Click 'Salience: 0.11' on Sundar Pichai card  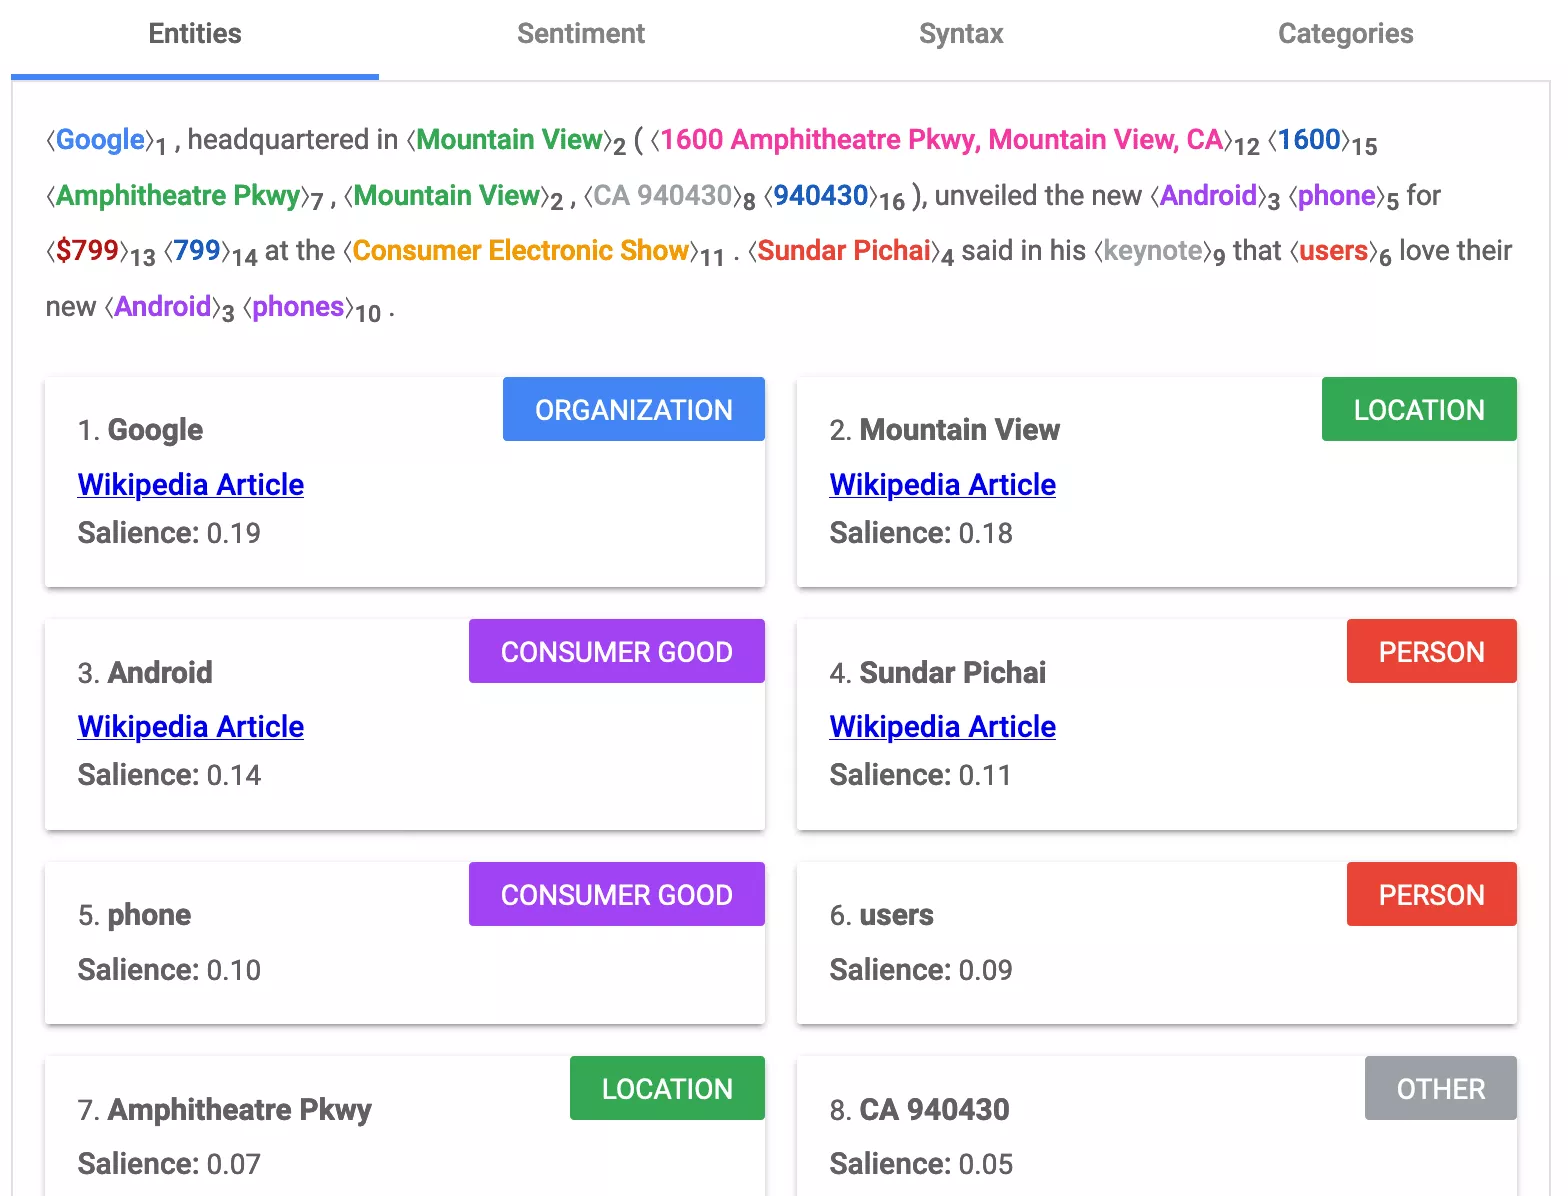[x=920, y=775]
